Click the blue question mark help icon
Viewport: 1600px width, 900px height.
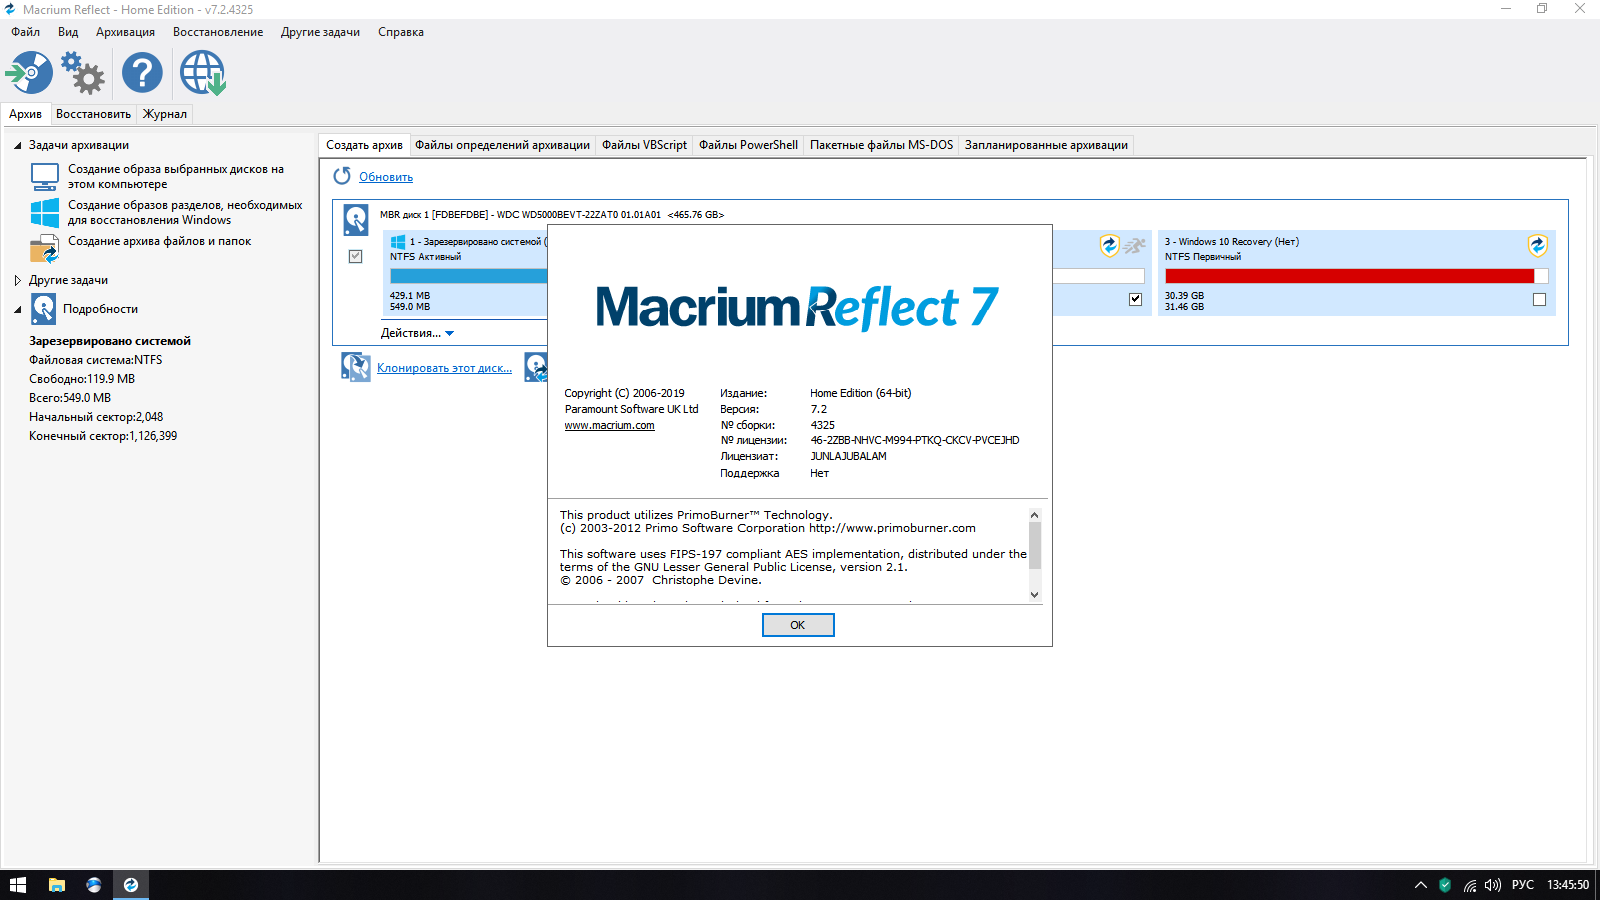142,73
